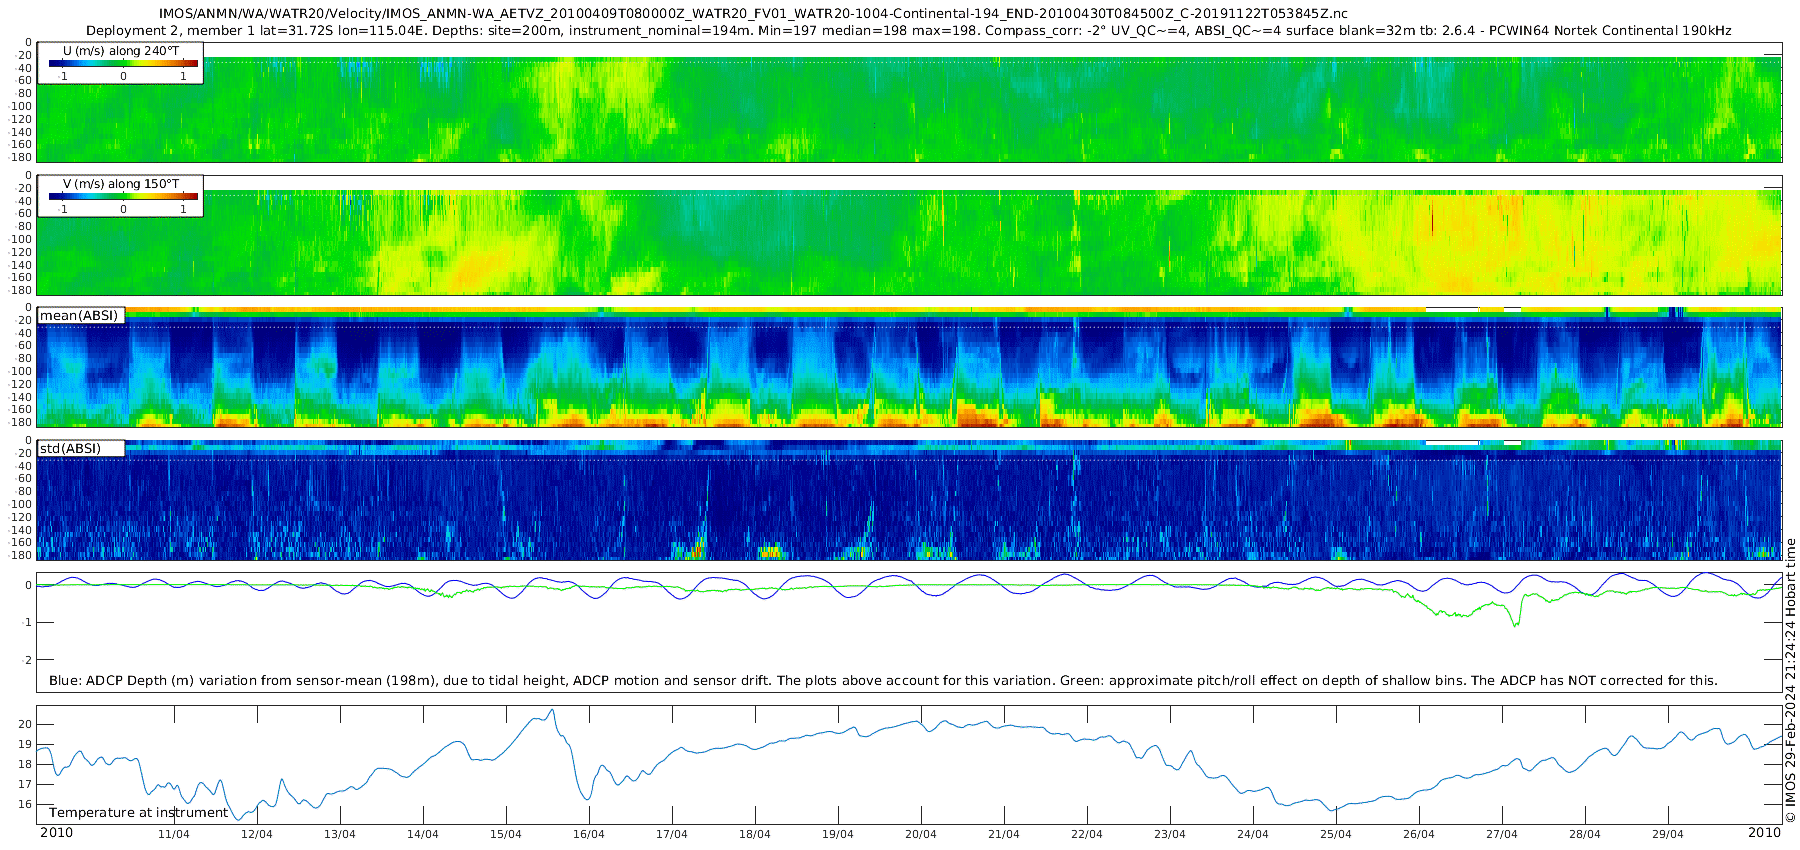Click the '-2' tick on depth variation axis
Screen dimensions: 1800x850
[27, 660]
